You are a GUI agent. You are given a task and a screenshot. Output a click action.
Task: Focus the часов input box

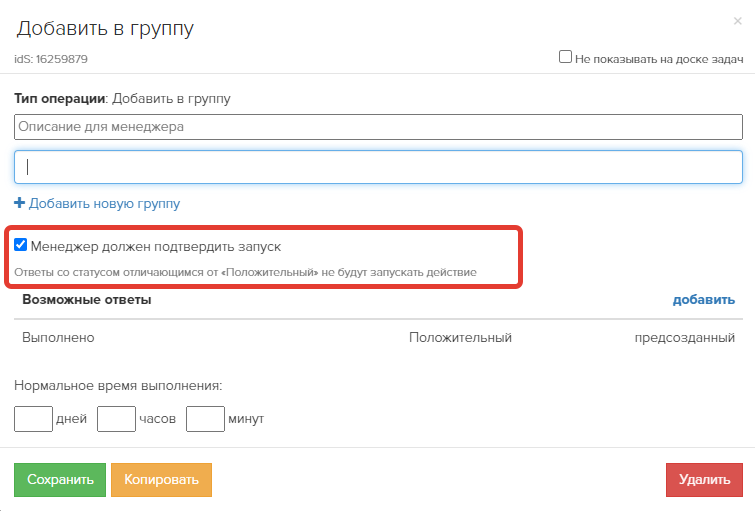(x=117, y=419)
